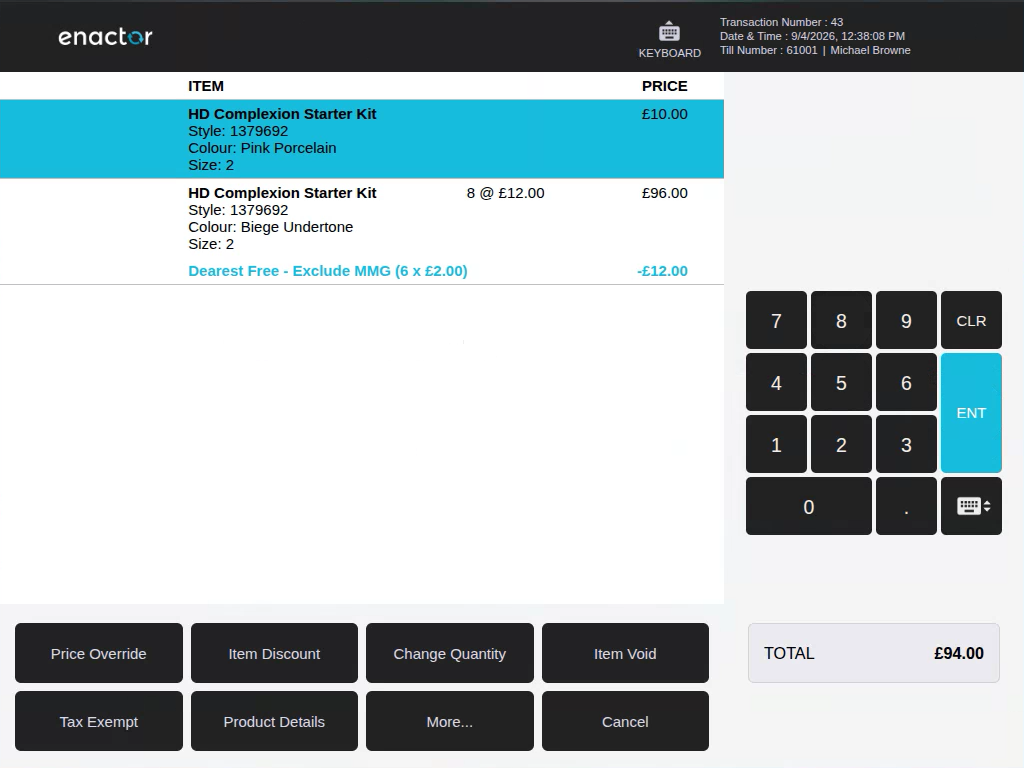Open the on-screen KEYBOARD from header
1024x768 pixels.
click(669, 40)
